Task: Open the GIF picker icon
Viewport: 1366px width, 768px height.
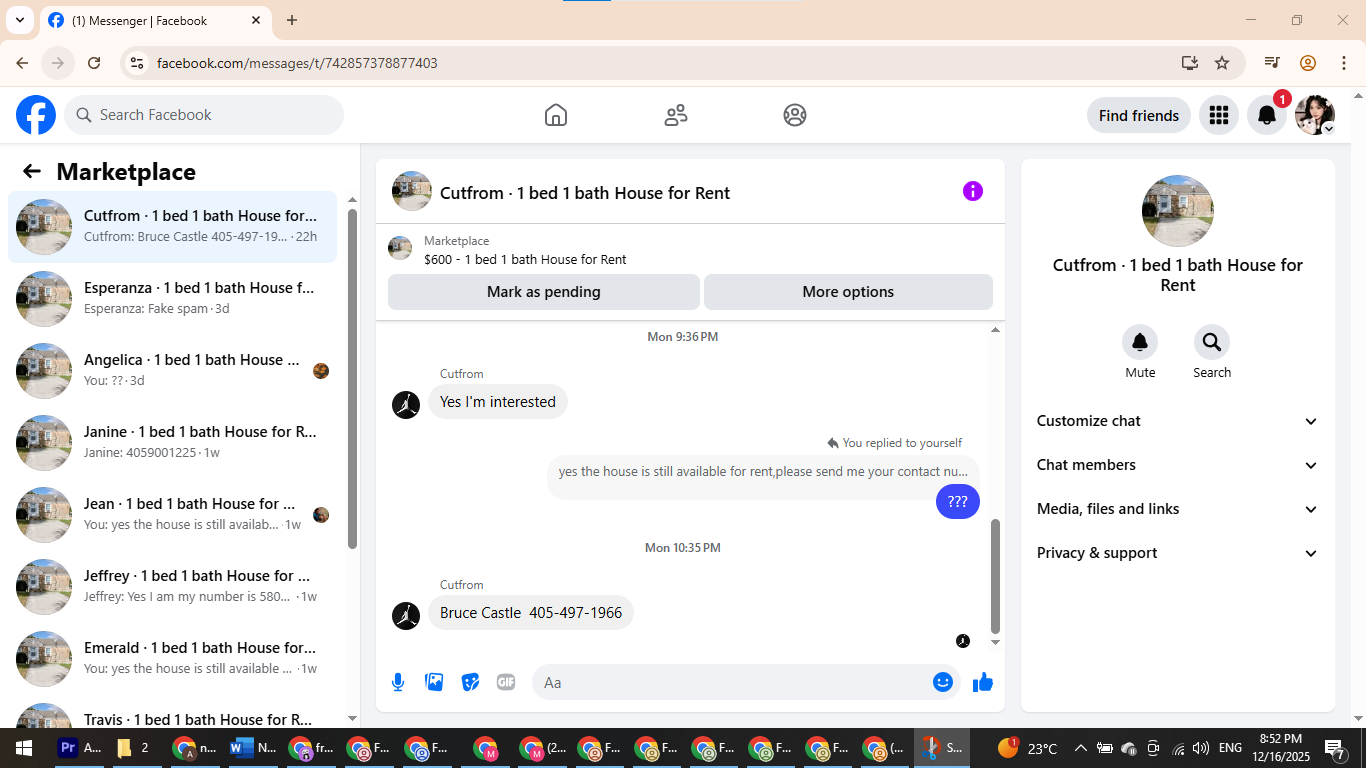Action: [506, 682]
